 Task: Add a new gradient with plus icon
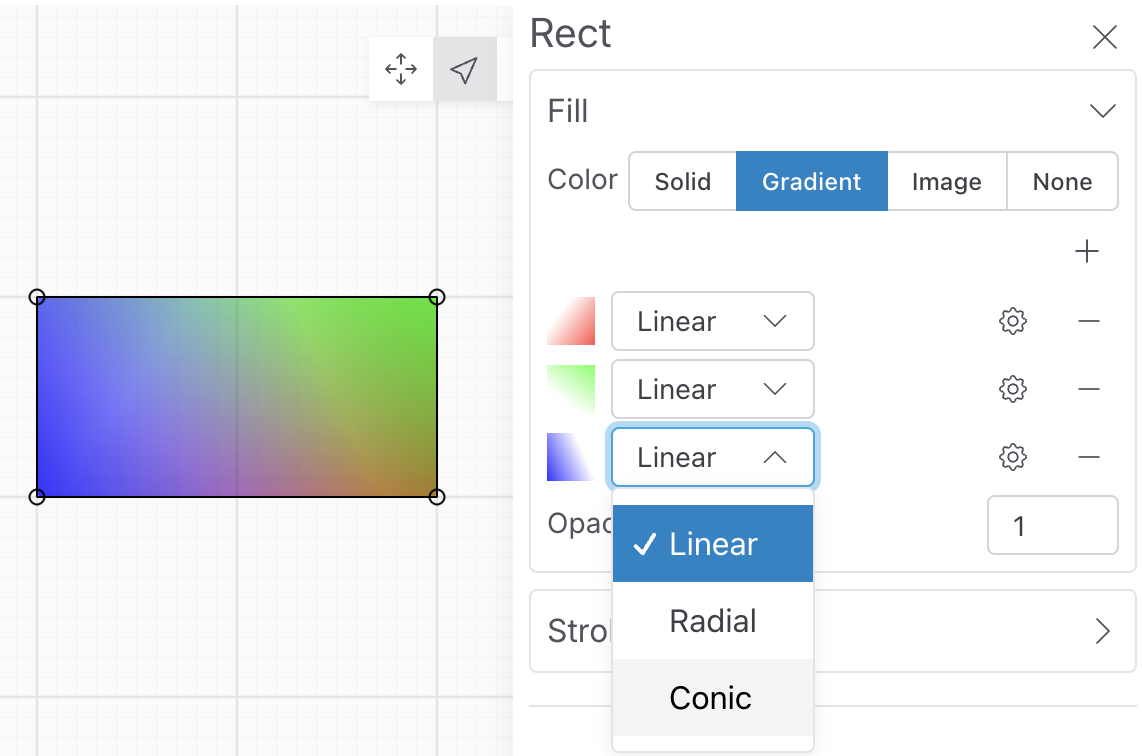point(1086,251)
